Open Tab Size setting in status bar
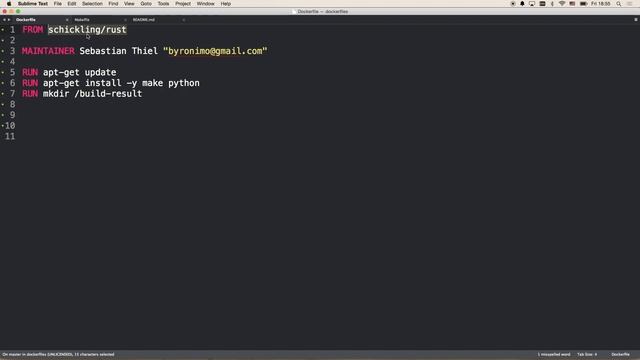The image size is (640, 360). (x=587, y=354)
